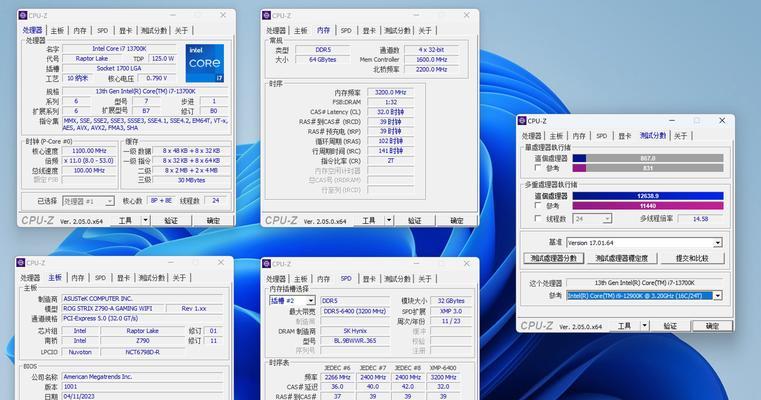Click CPU-Z logo icon in the memory timings window title bar
Image resolution: width=761 pixels, height=400 pixels.
point(266,16)
